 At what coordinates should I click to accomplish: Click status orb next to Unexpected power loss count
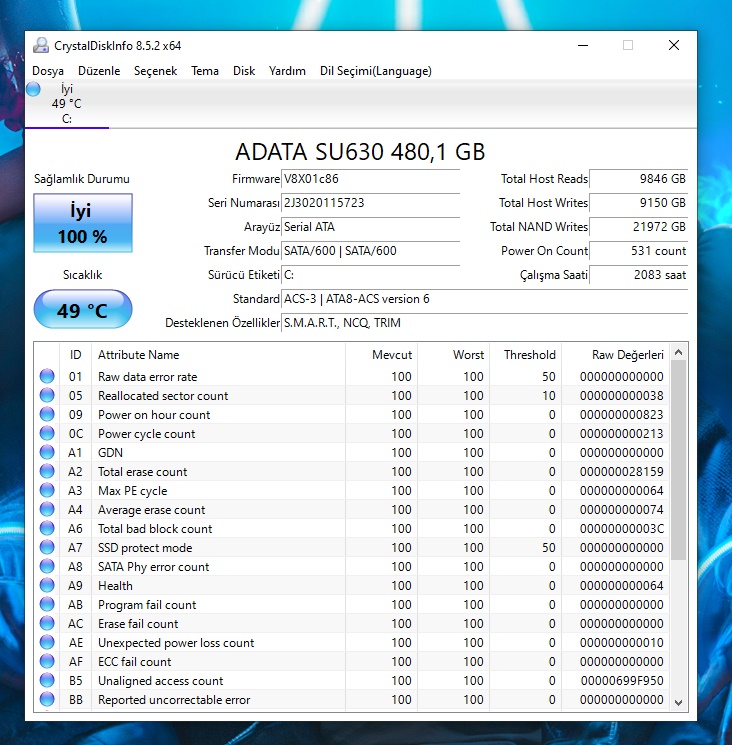[47, 643]
